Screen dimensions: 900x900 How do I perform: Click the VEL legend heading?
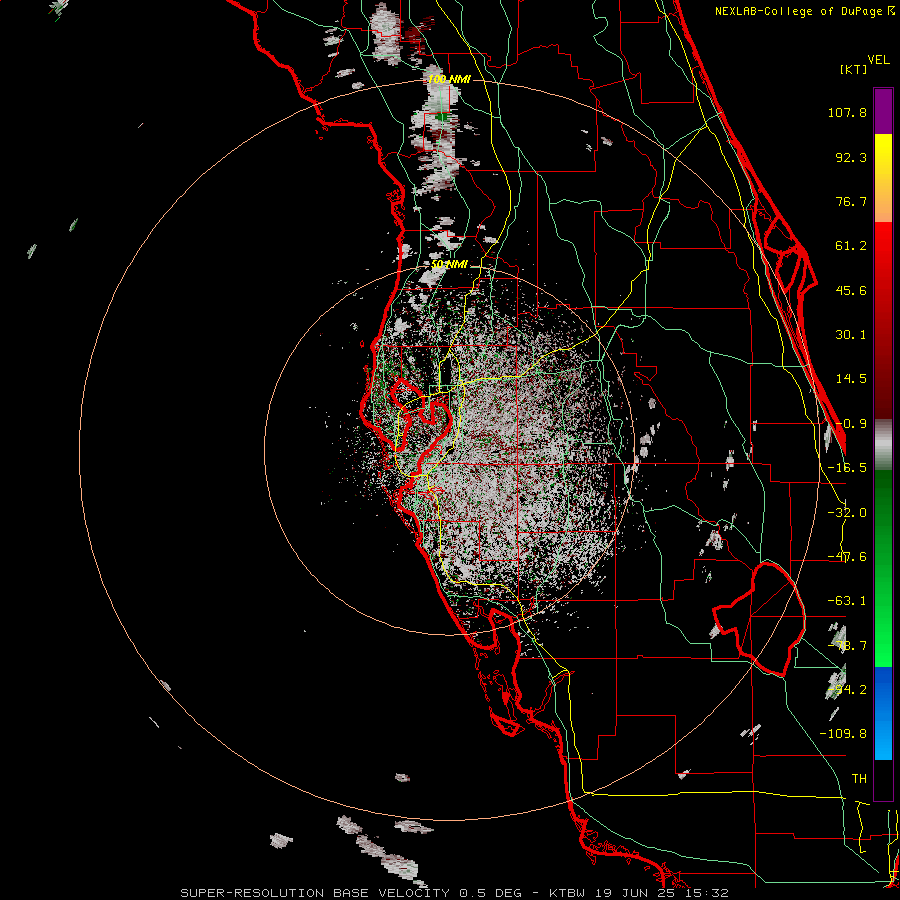(878, 60)
